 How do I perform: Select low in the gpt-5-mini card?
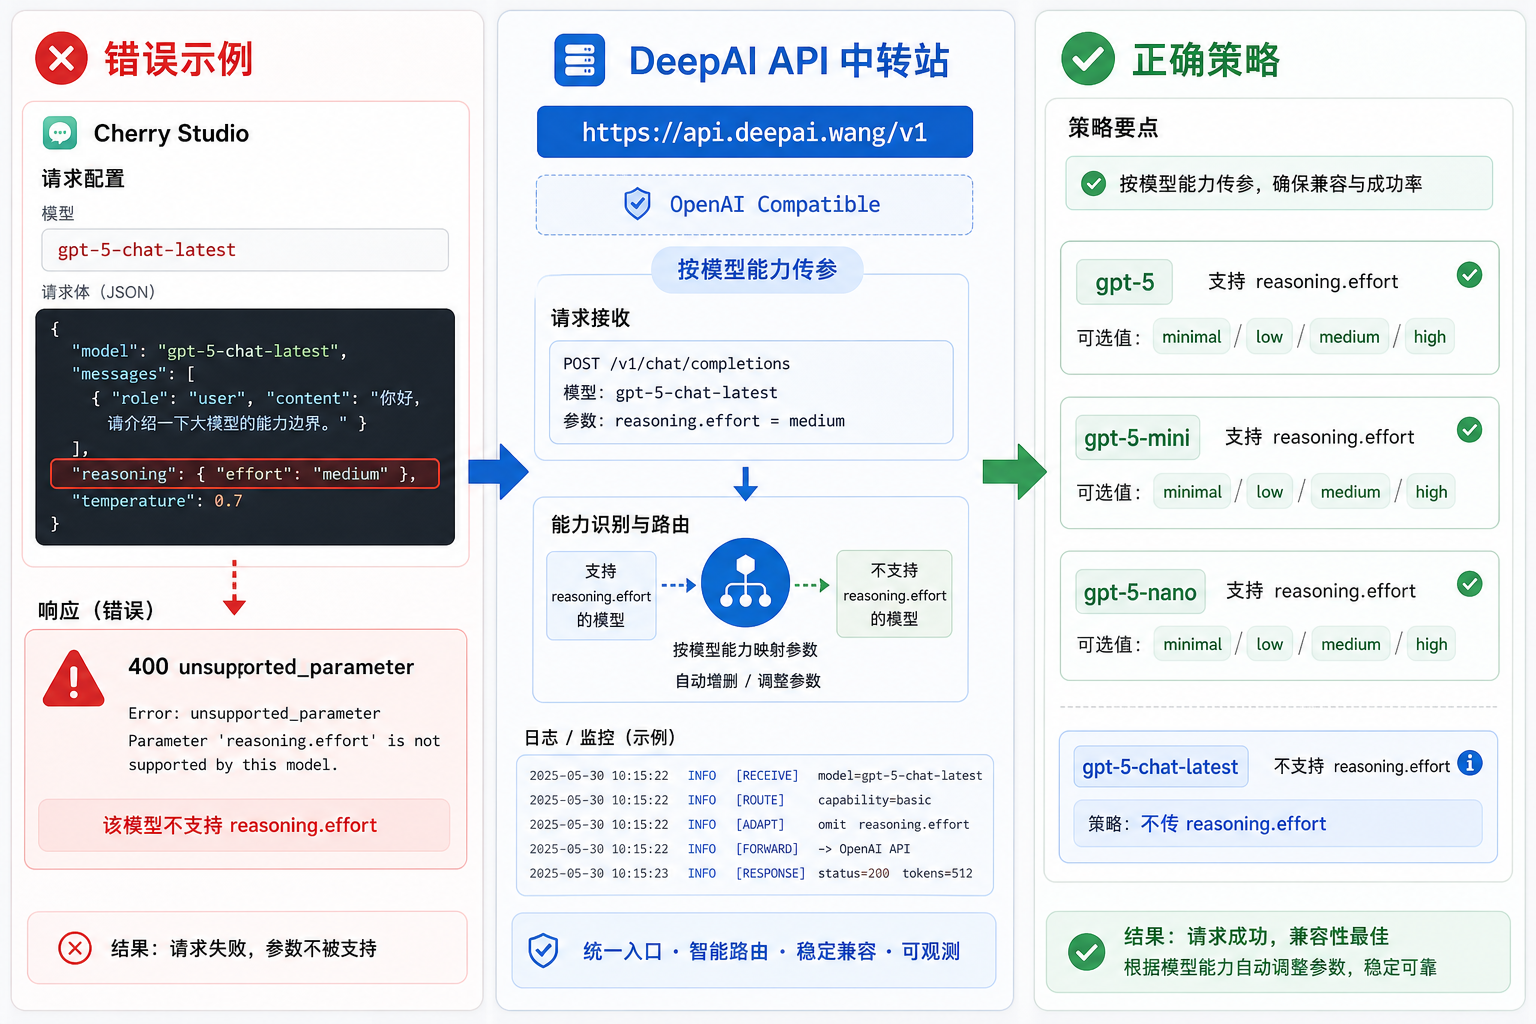1270,492
